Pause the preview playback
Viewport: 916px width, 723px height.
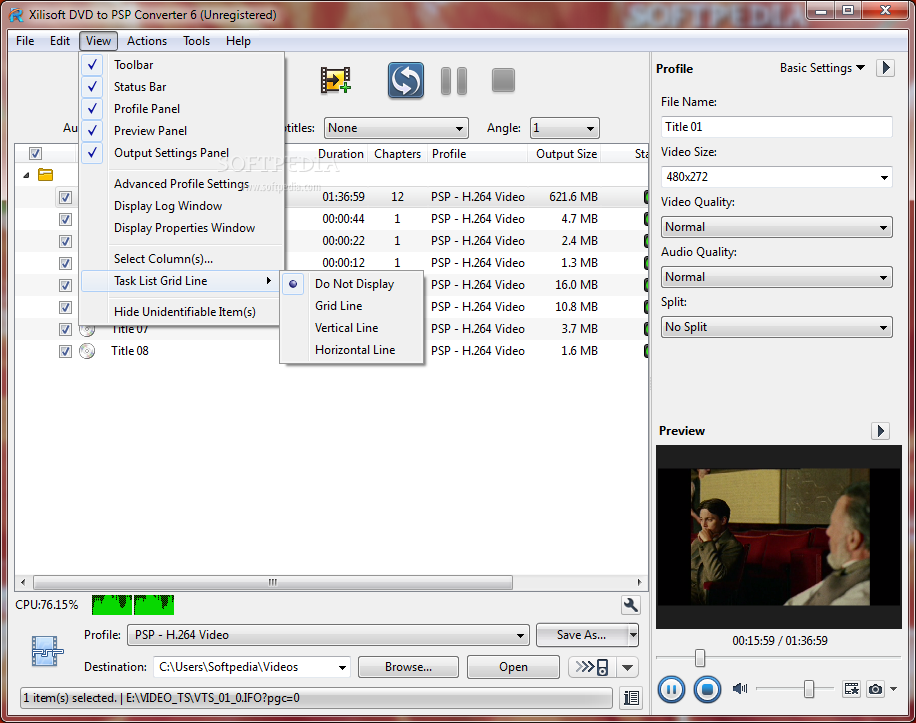[671, 690]
